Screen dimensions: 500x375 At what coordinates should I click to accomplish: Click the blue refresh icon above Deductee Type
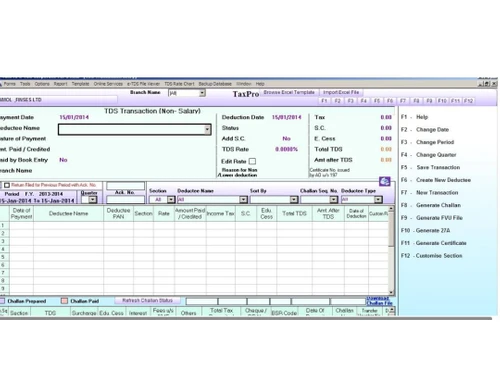tap(385, 181)
